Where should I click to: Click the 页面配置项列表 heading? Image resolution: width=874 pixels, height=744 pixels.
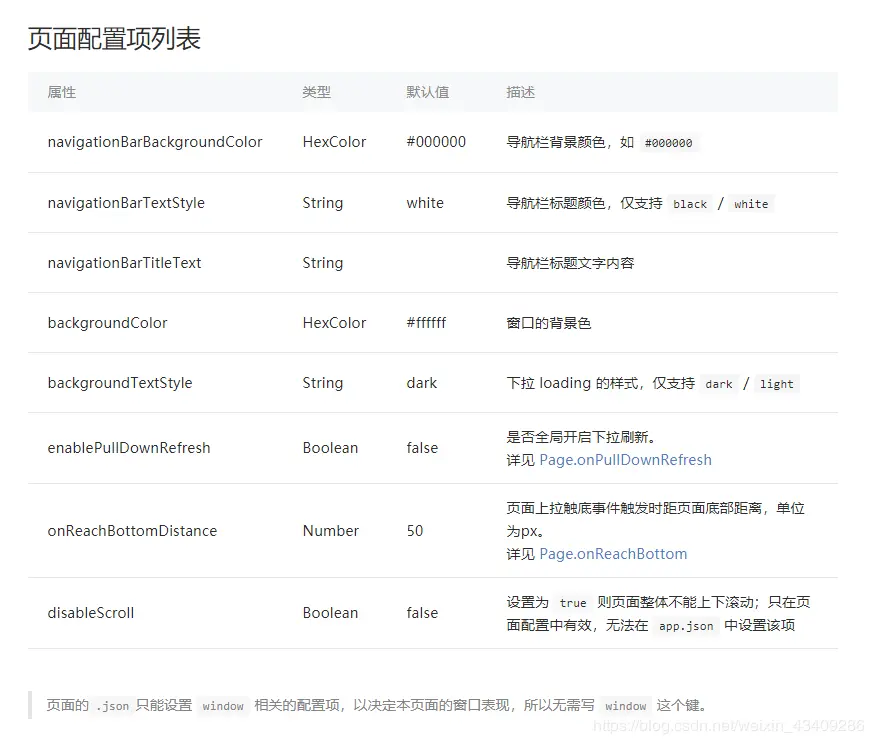pyautogui.click(x=113, y=38)
